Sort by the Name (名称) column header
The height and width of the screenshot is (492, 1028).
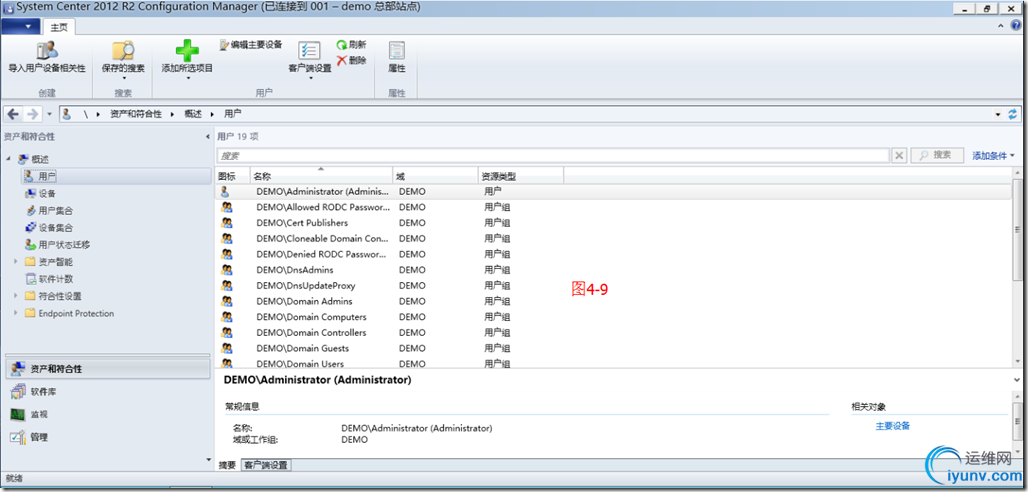321,176
